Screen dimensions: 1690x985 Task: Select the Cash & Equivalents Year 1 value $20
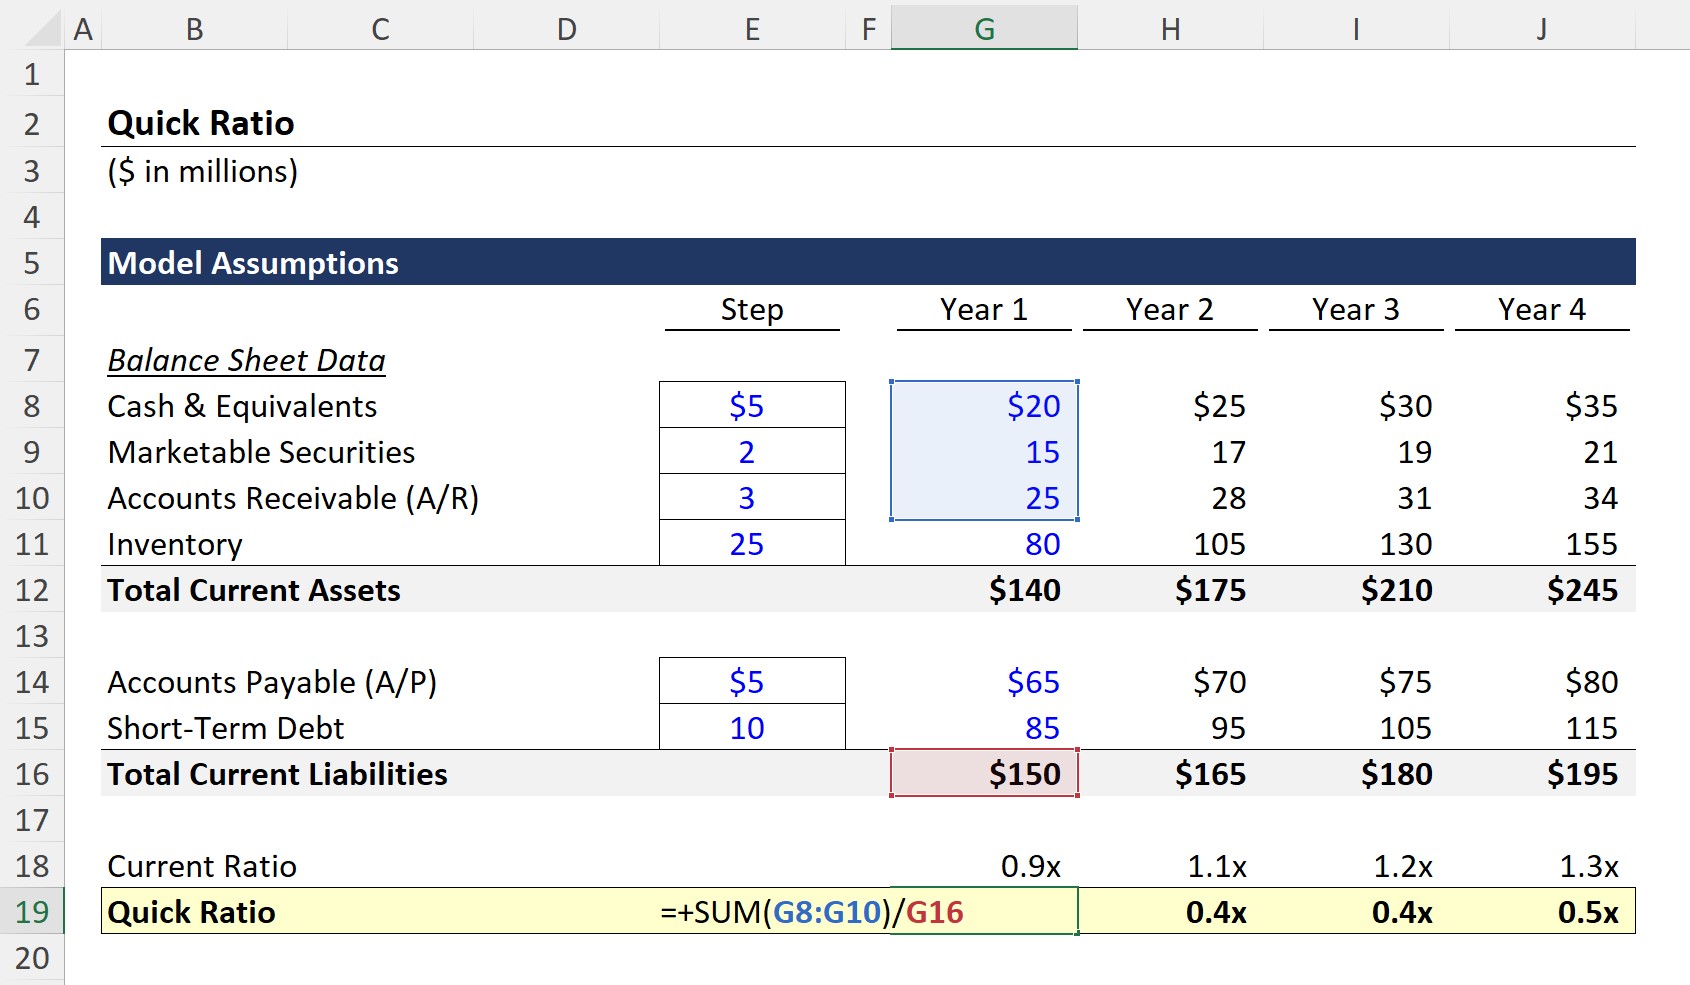pyautogui.click(x=985, y=405)
